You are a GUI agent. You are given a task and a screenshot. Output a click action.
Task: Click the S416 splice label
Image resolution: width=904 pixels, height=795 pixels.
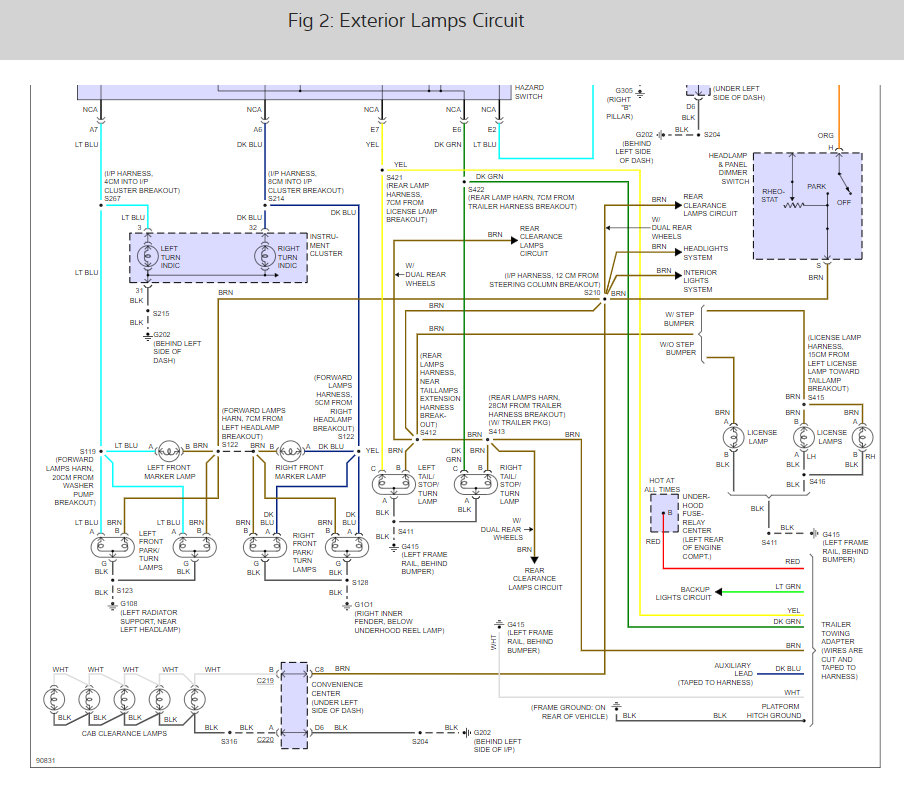817,481
